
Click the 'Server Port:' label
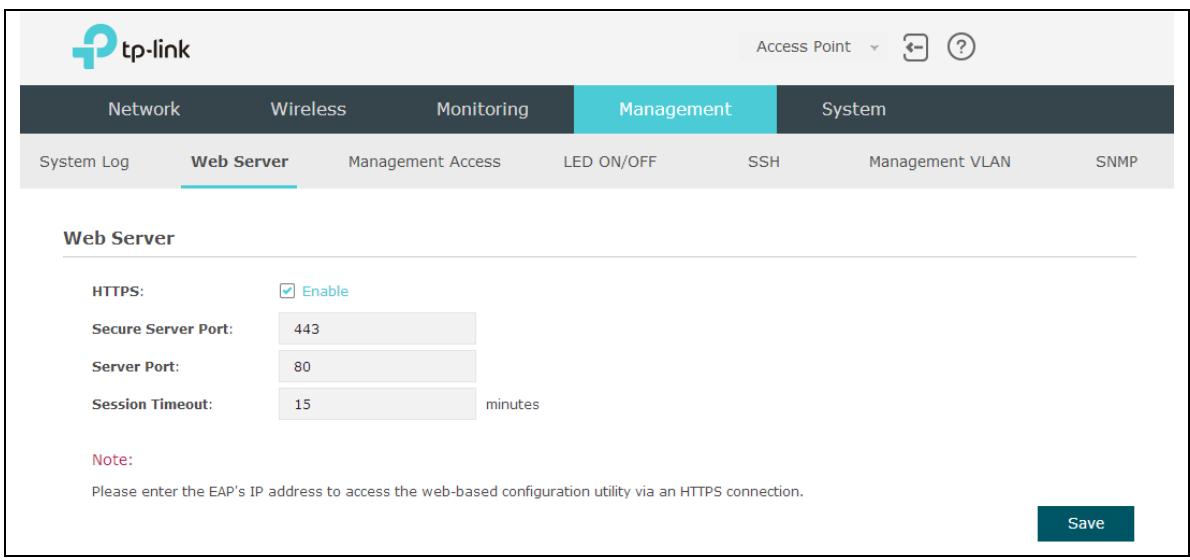pos(136,367)
